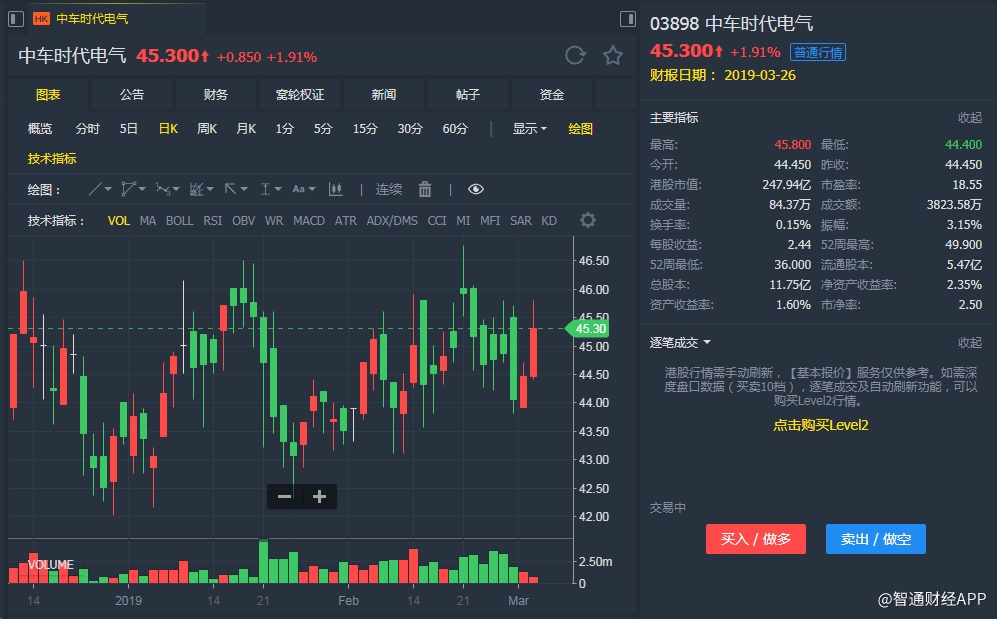
Task: Toggle MA indicator
Action: (148, 221)
